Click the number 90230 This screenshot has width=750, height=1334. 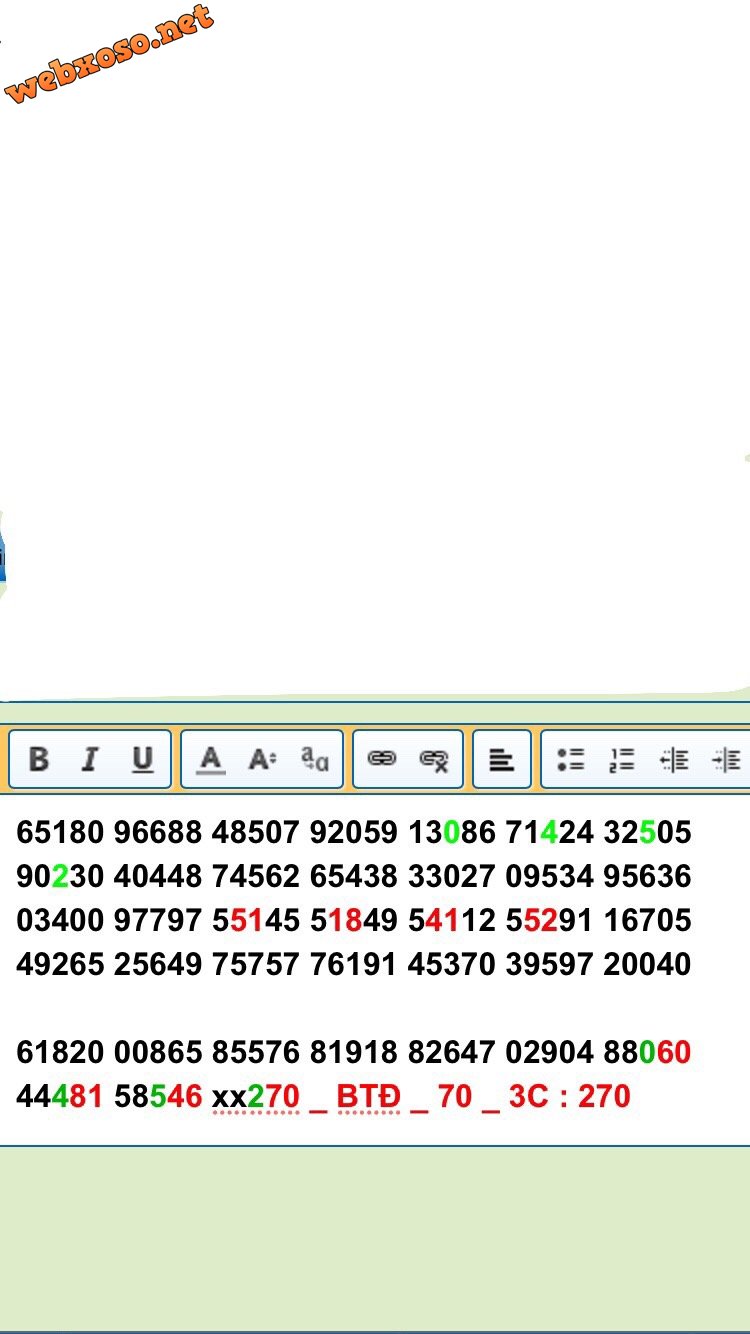point(60,876)
